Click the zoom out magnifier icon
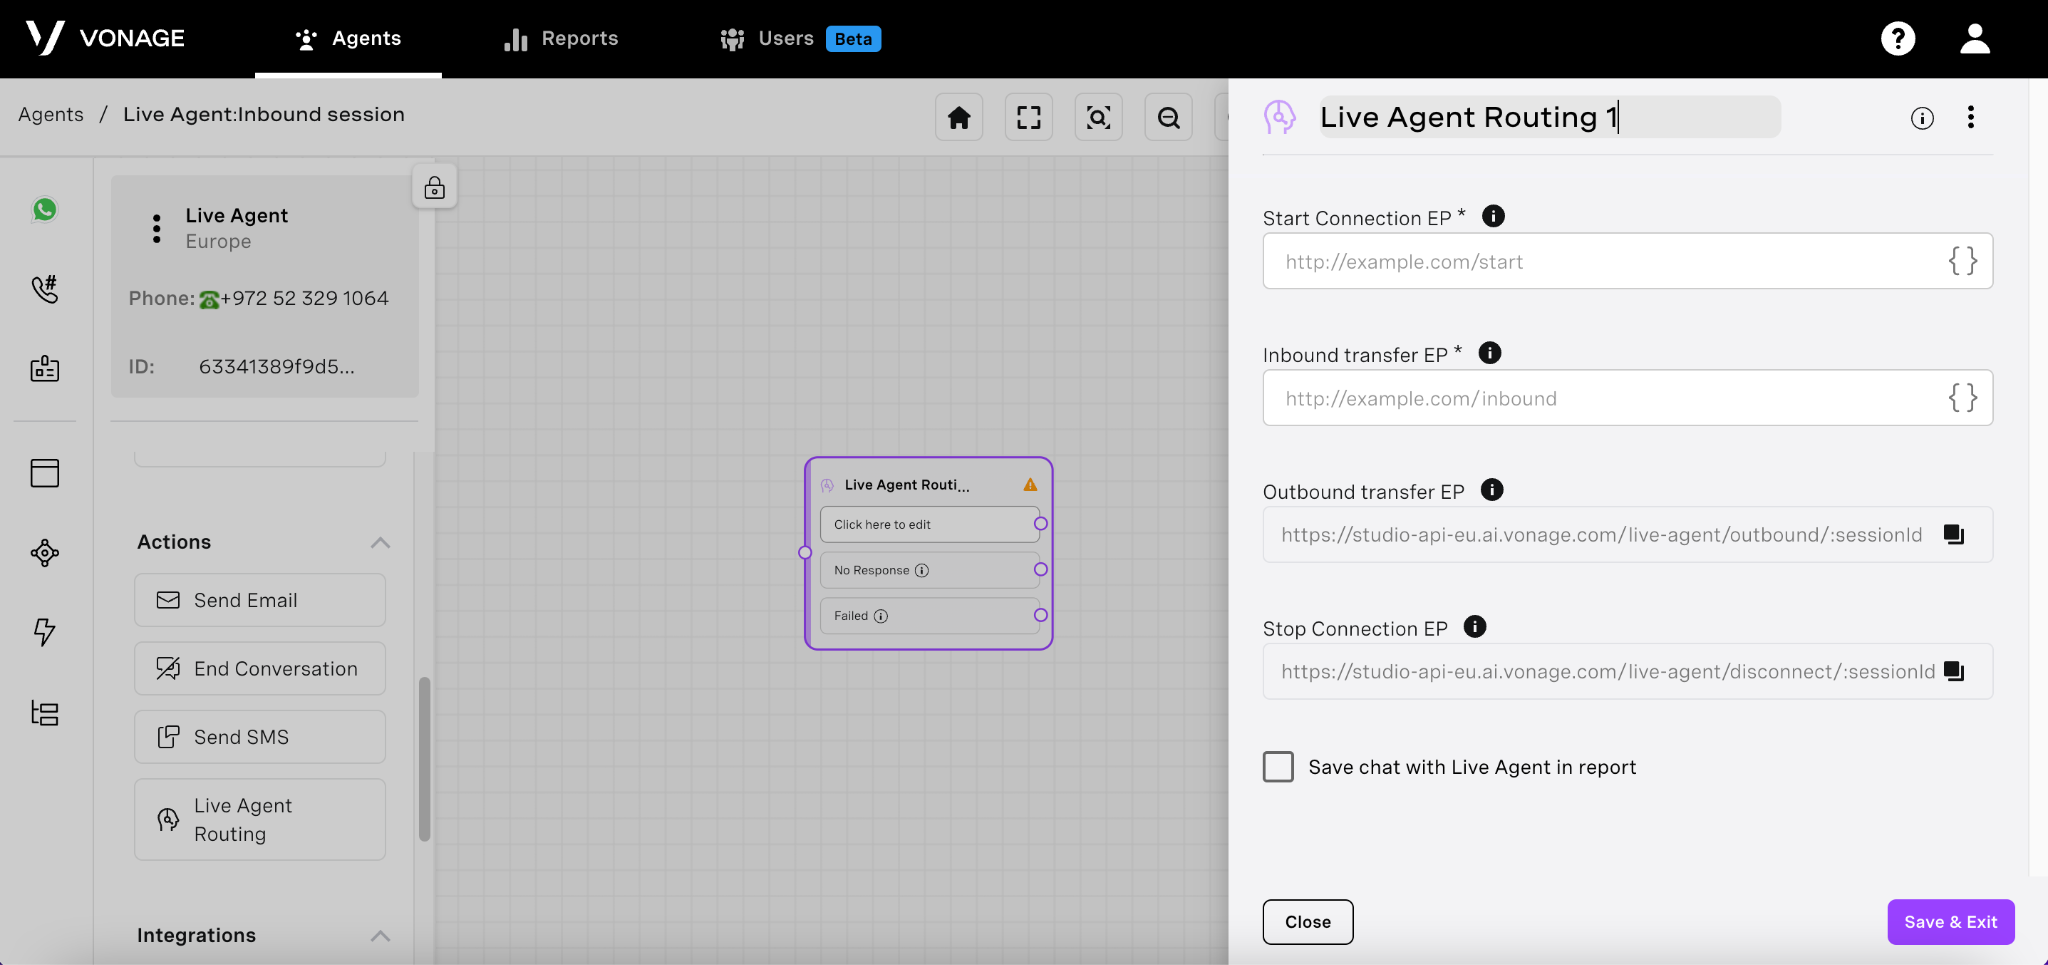The height and width of the screenshot is (965, 2048). coord(1168,118)
